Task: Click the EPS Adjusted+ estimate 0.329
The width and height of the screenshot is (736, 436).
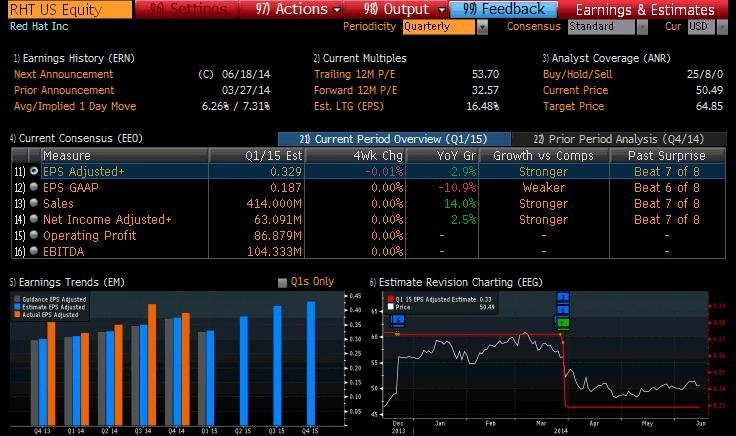Action: pyautogui.click(x=286, y=172)
